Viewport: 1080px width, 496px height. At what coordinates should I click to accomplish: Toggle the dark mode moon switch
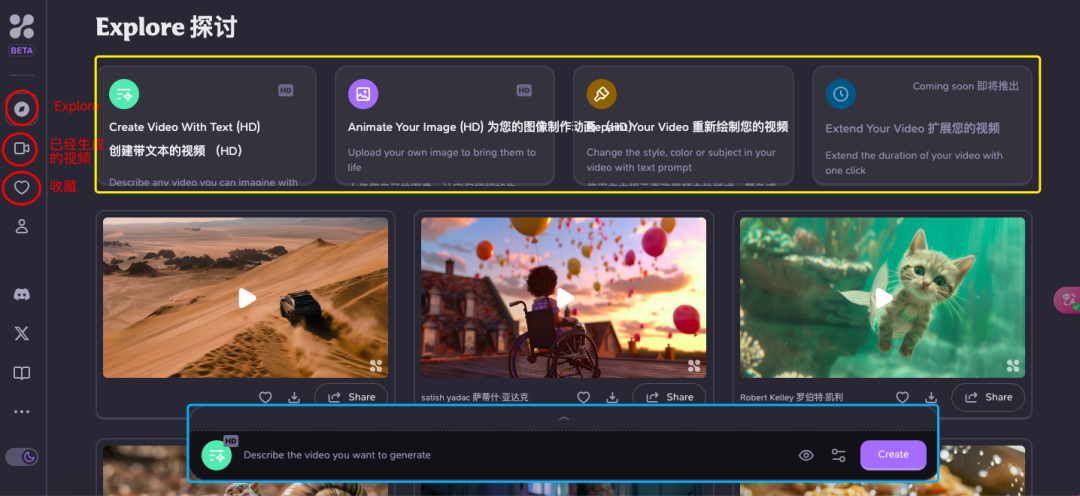click(x=22, y=457)
